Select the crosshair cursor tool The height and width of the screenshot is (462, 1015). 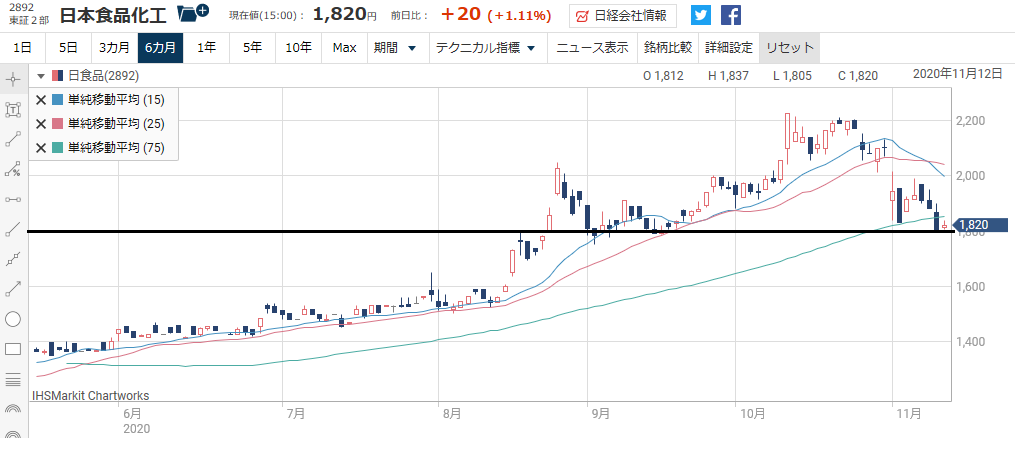[x=13, y=80]
